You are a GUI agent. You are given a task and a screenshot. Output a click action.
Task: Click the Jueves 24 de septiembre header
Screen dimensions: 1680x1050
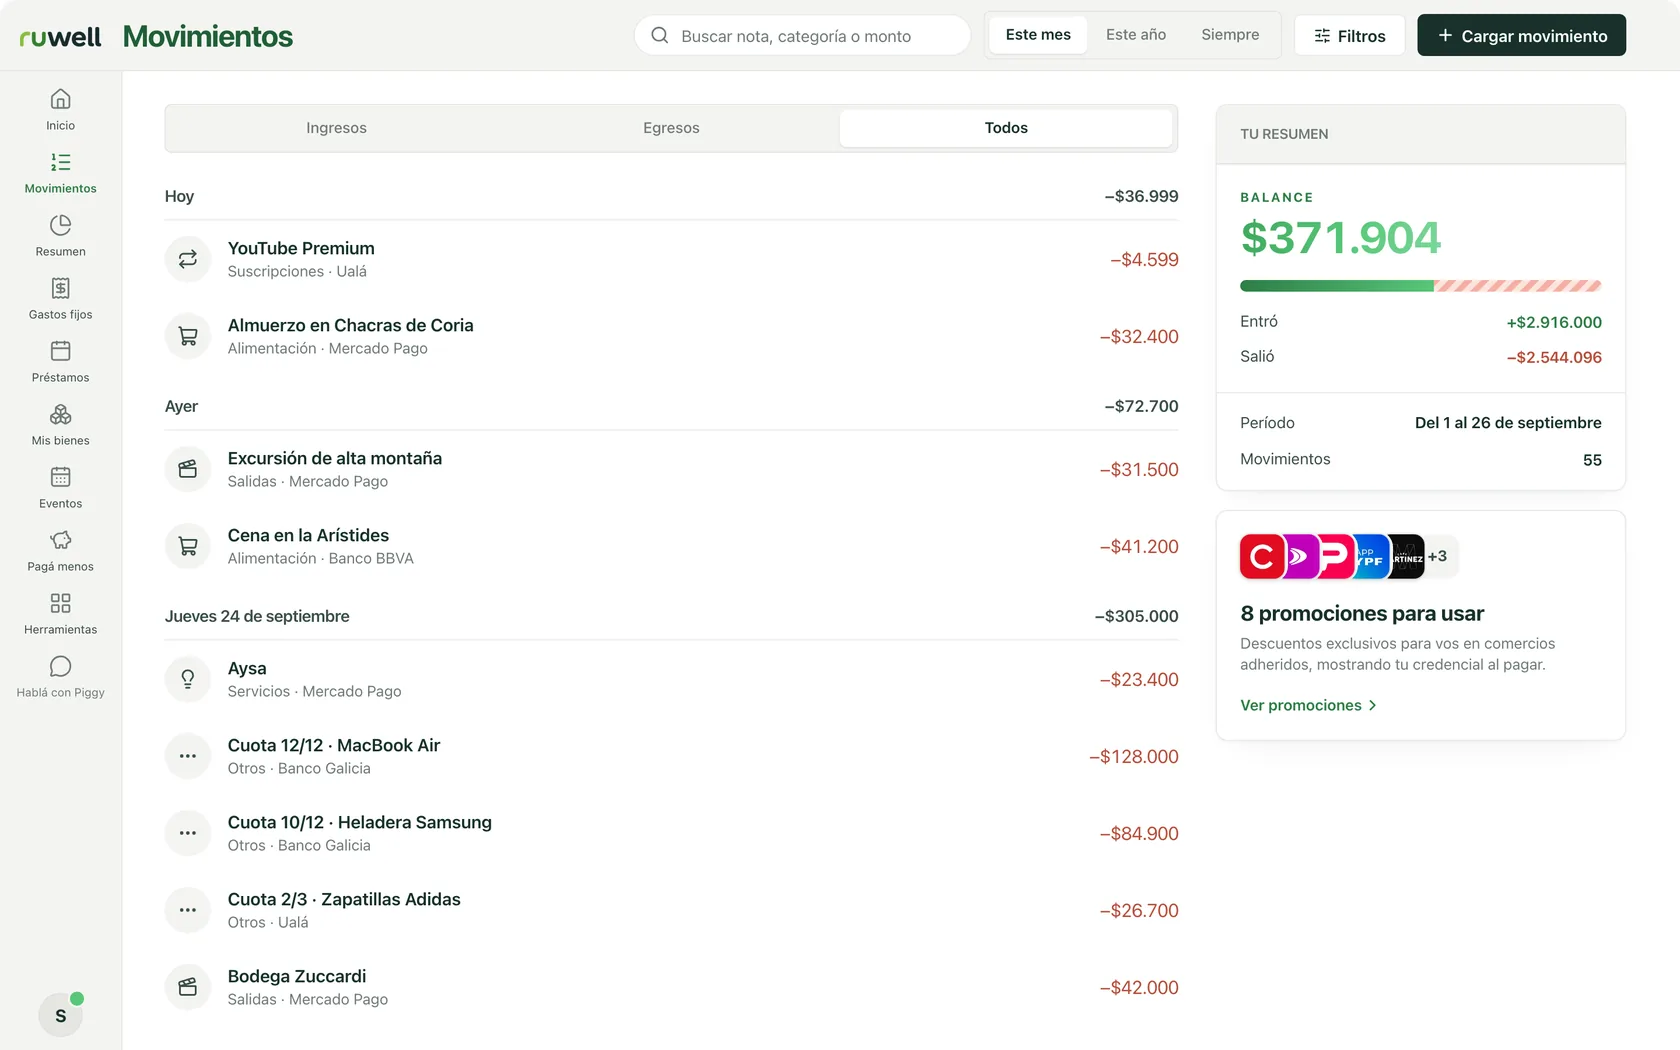point(257,616)
